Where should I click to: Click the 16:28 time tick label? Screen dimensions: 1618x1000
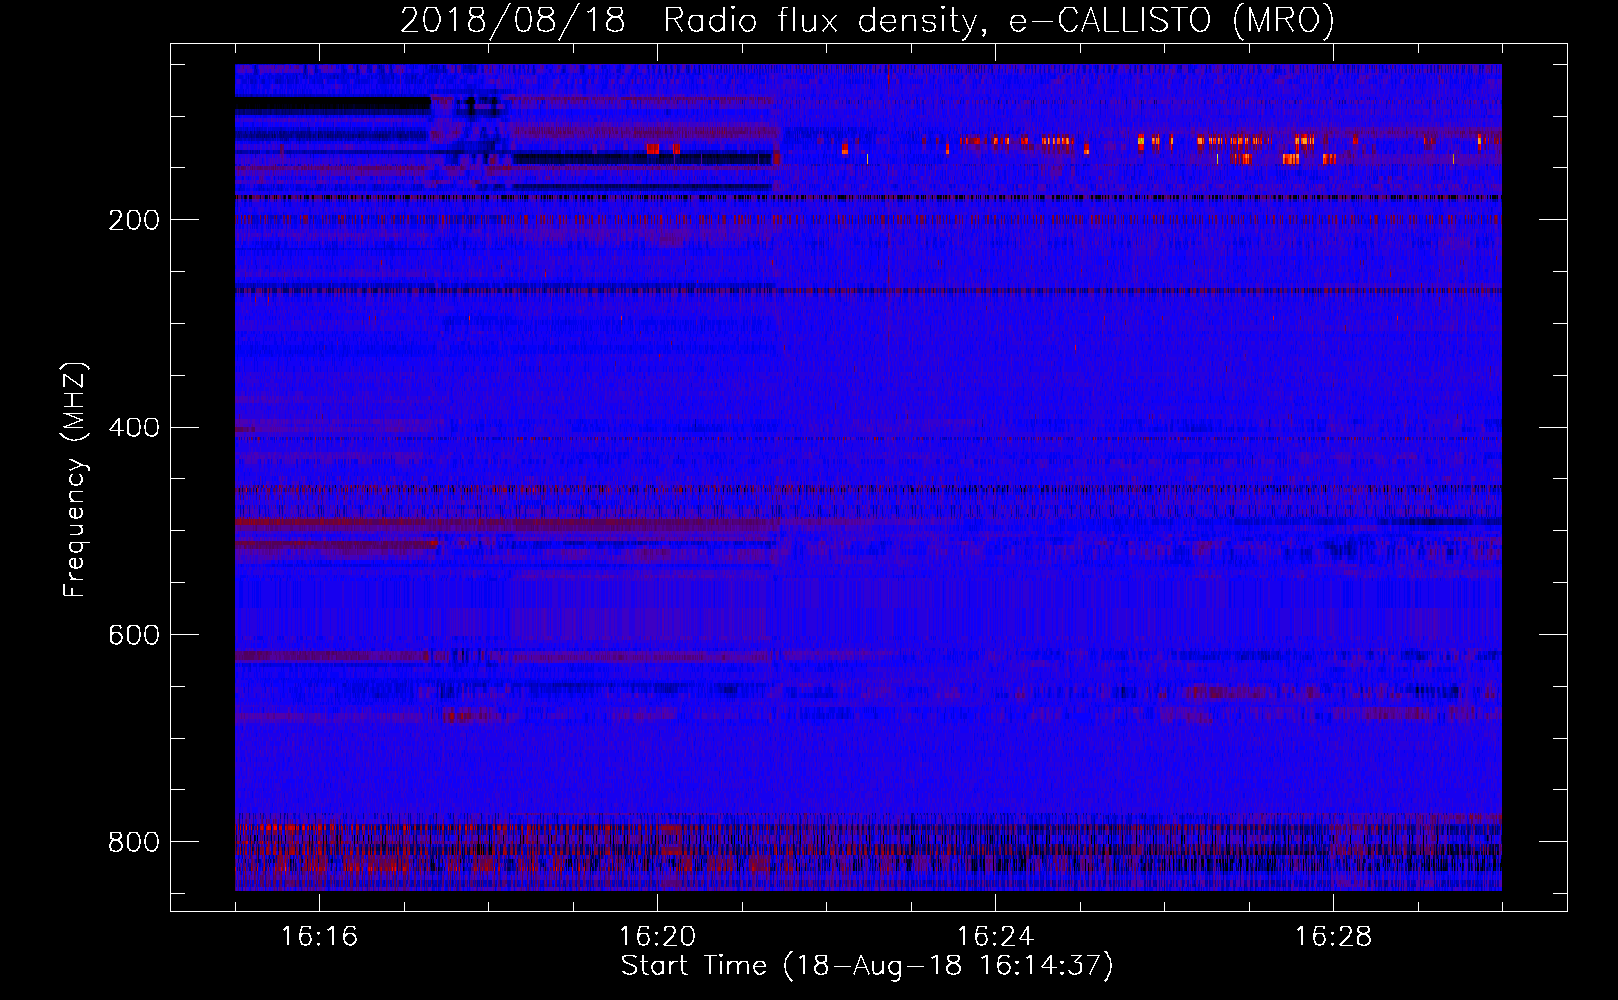tap(1333, 937)
